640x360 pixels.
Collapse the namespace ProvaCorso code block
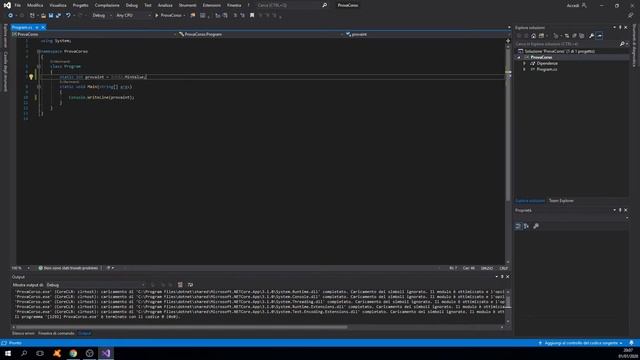click(x=39, y=51)
